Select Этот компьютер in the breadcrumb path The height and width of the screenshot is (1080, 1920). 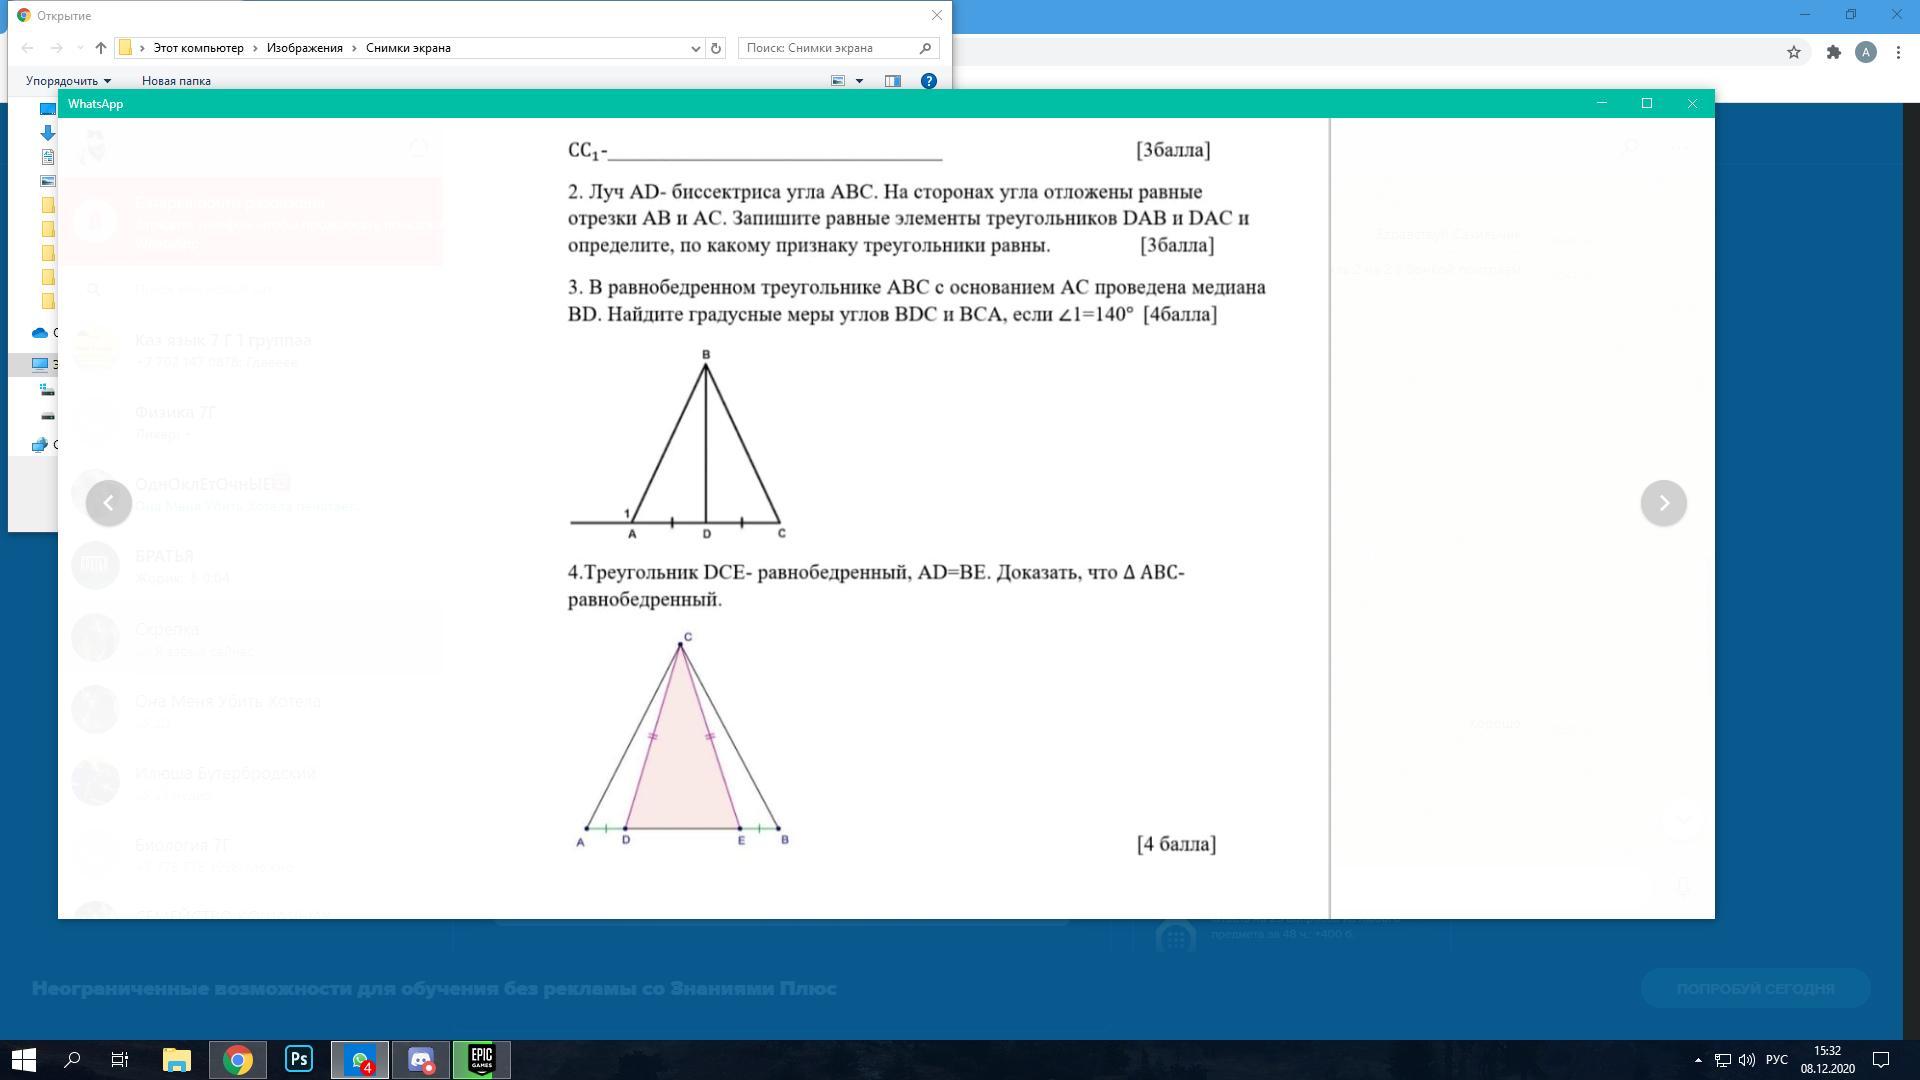coord(198,48)
